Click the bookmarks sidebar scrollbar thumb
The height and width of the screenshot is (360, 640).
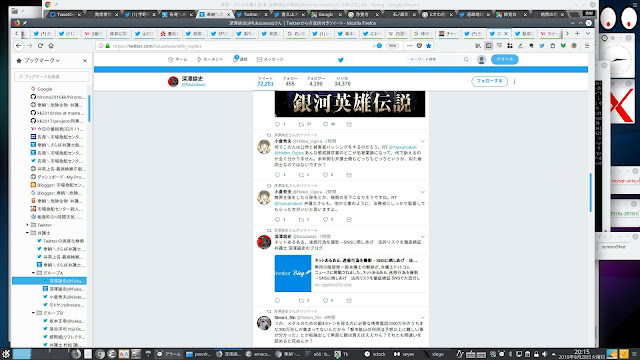[89, 108]
